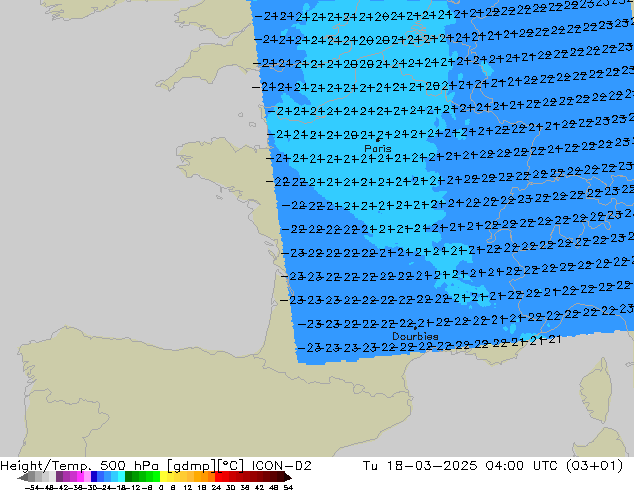This screenshot has height=490, width=634.
Task: Pick the dark blue segment of the colour scale
Action: pyautogui.click(x=94, y=477)
